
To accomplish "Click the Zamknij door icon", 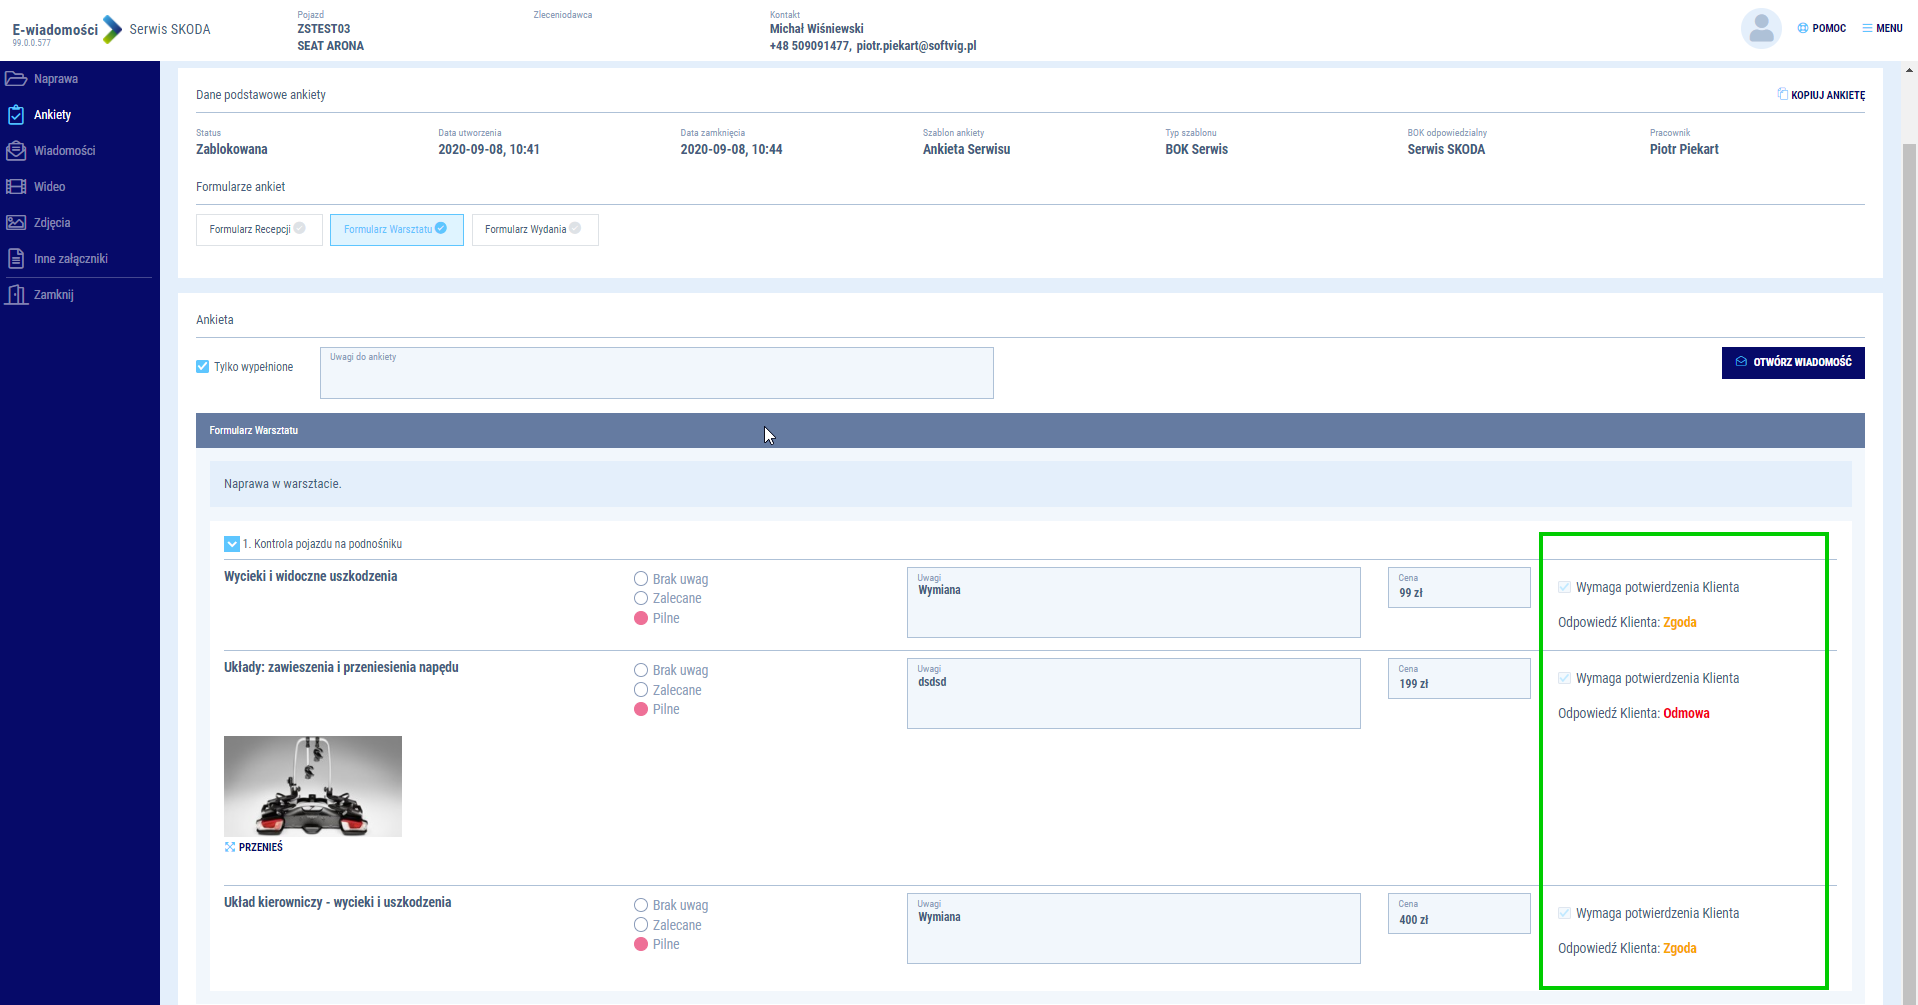I will click(x=16, y=295).
